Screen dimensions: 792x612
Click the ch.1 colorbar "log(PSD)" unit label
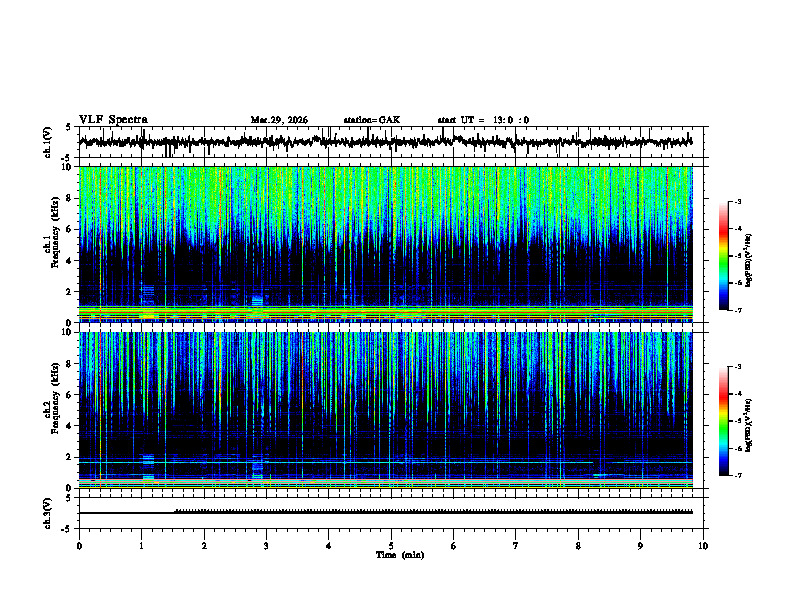pyautogui.click(x=749, y=261)
